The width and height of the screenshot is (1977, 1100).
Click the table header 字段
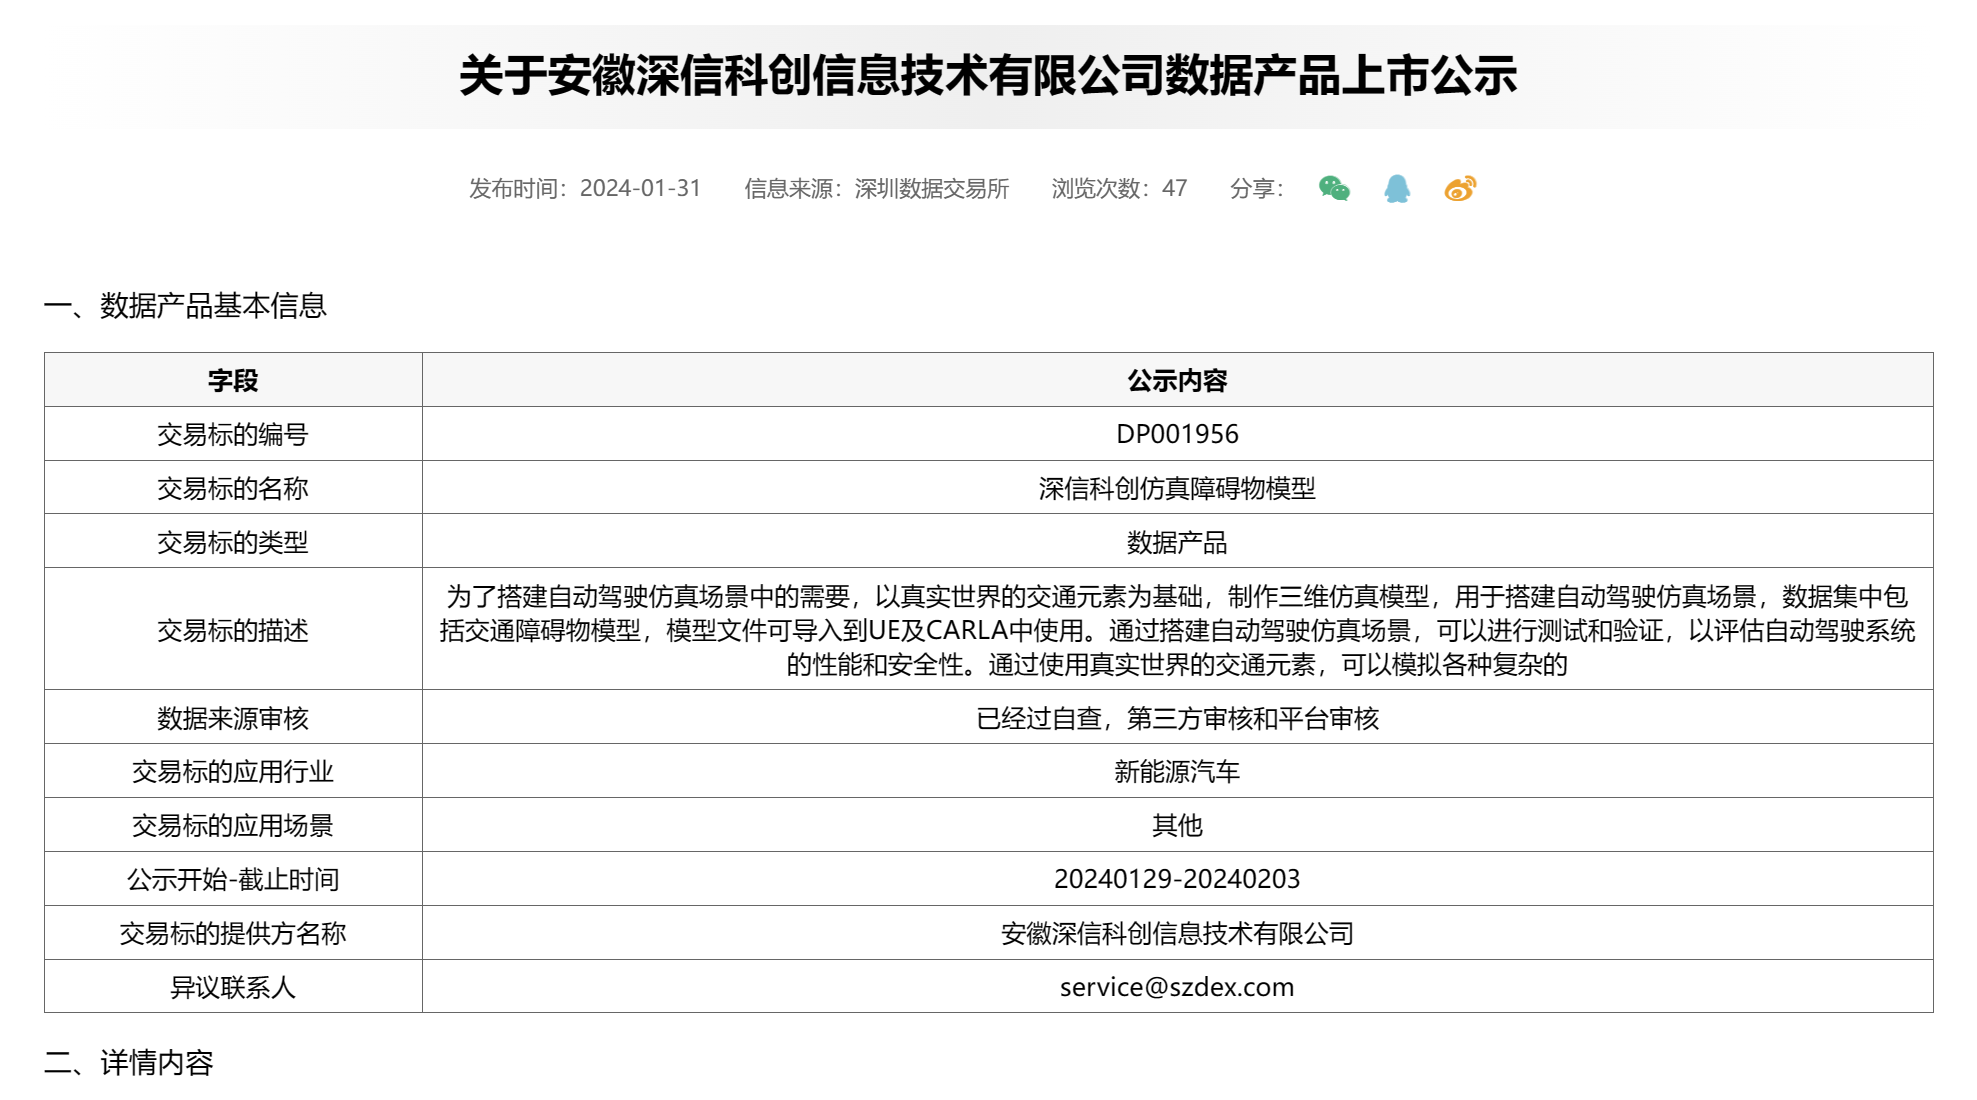[x=233, y=380]
